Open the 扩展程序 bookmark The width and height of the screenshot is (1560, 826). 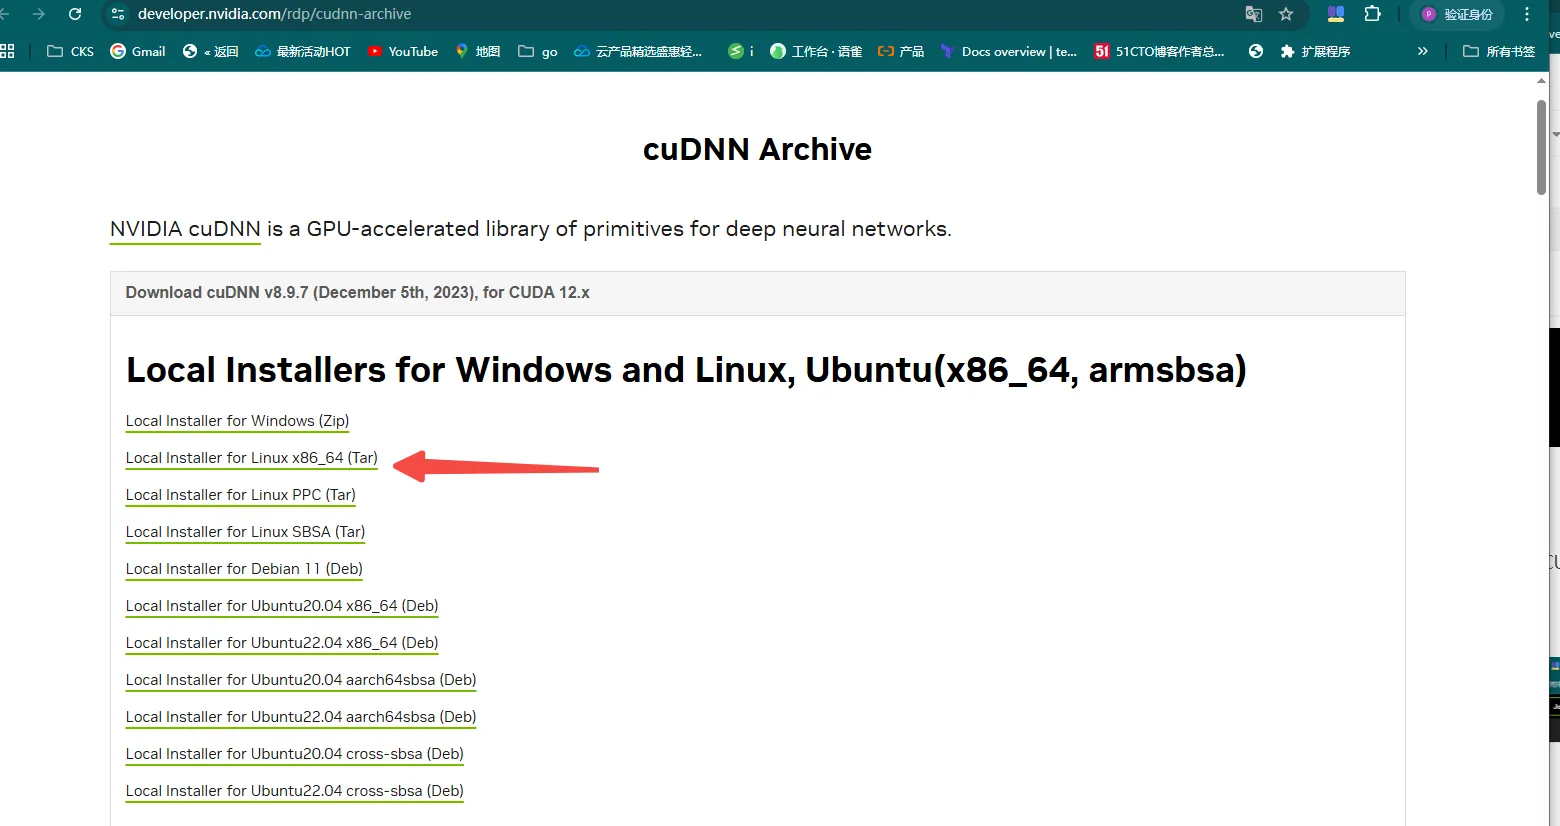[x=1315, y=51]
